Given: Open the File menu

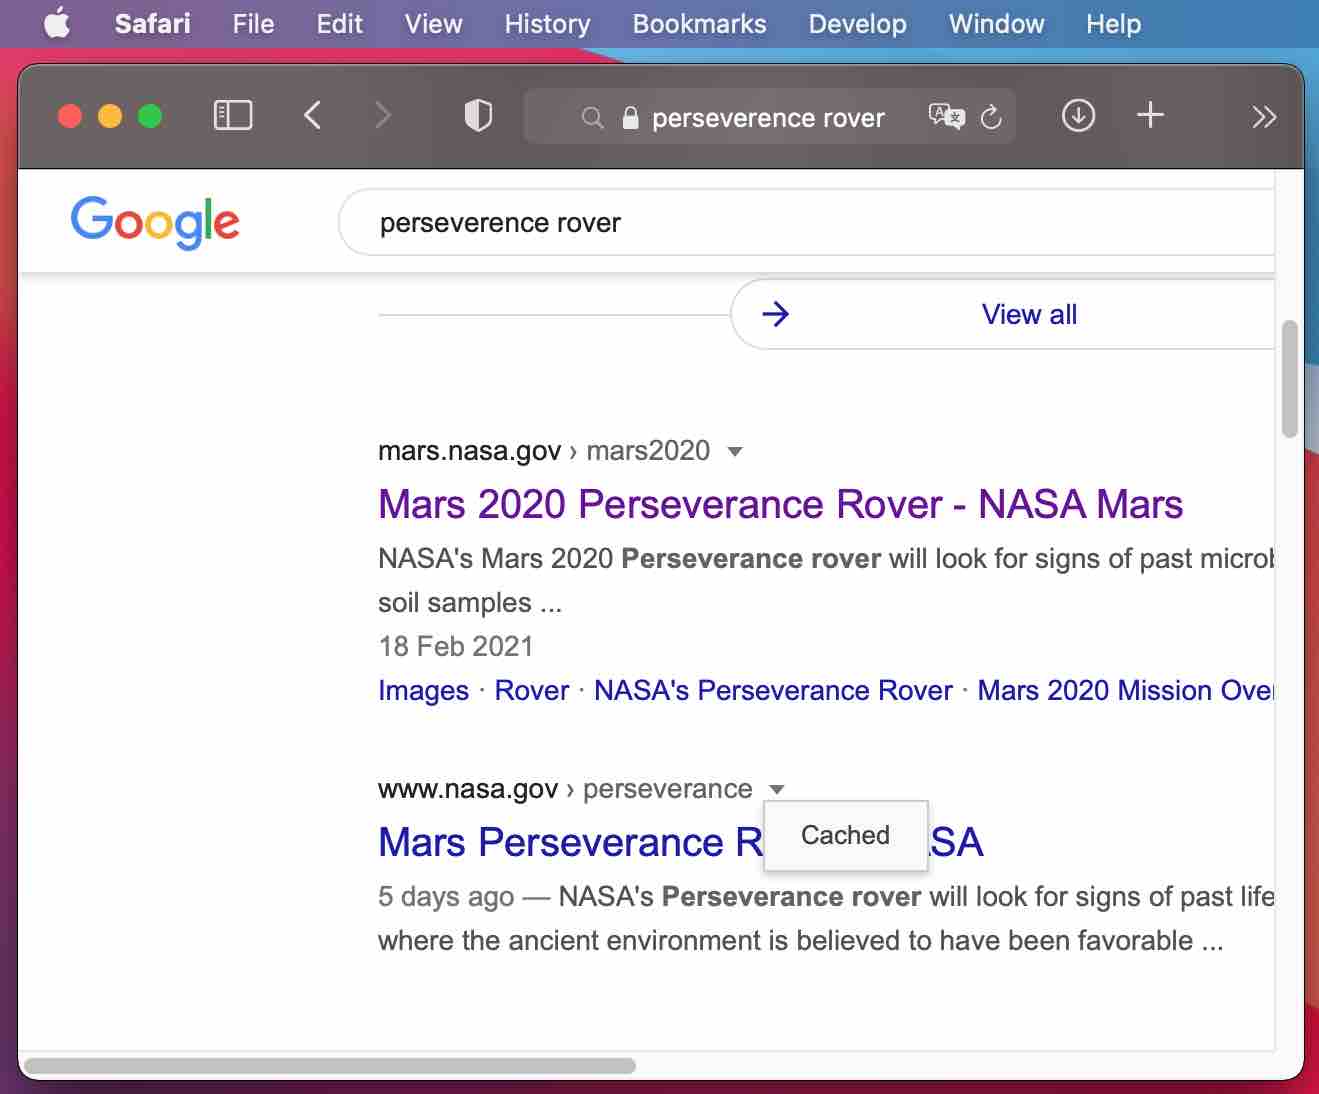Looking at the screenshot, I should [253, 24].
